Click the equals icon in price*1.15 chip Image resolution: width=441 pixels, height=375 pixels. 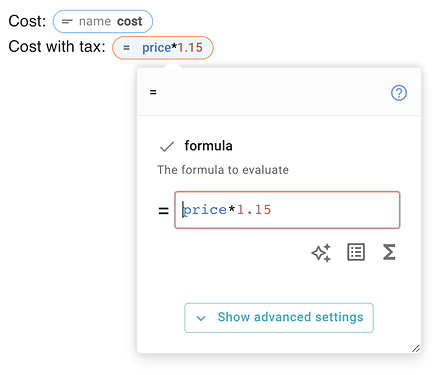126,48
